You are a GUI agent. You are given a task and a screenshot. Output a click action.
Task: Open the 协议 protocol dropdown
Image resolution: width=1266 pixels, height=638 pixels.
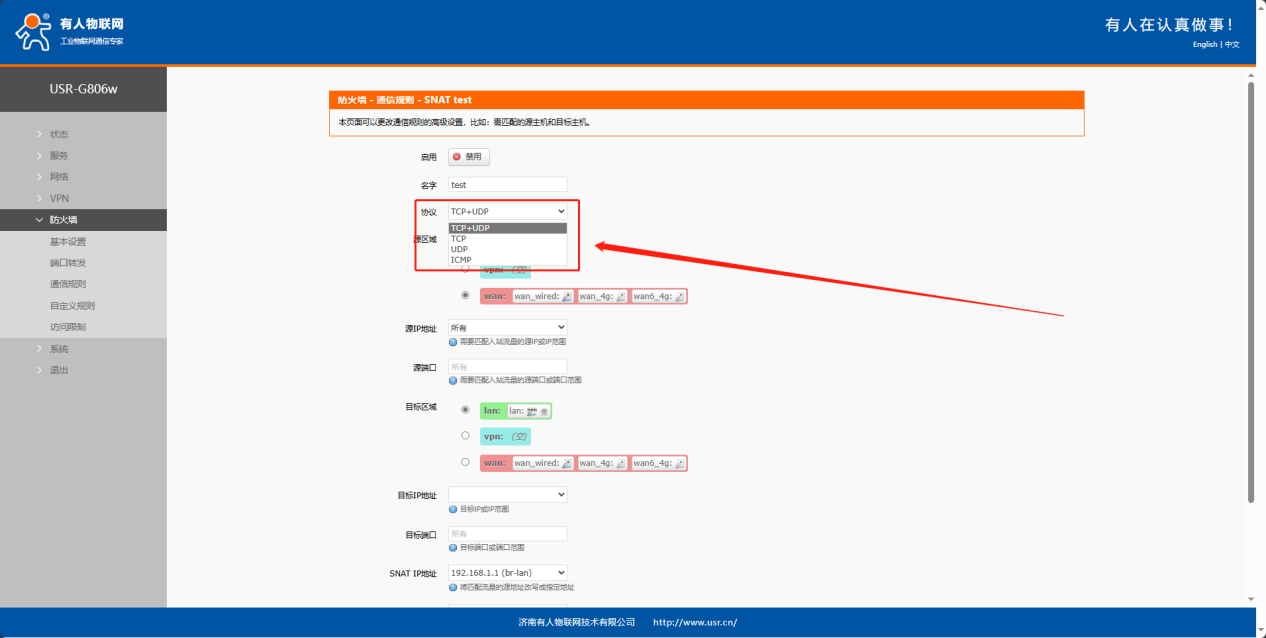(507, 211)
